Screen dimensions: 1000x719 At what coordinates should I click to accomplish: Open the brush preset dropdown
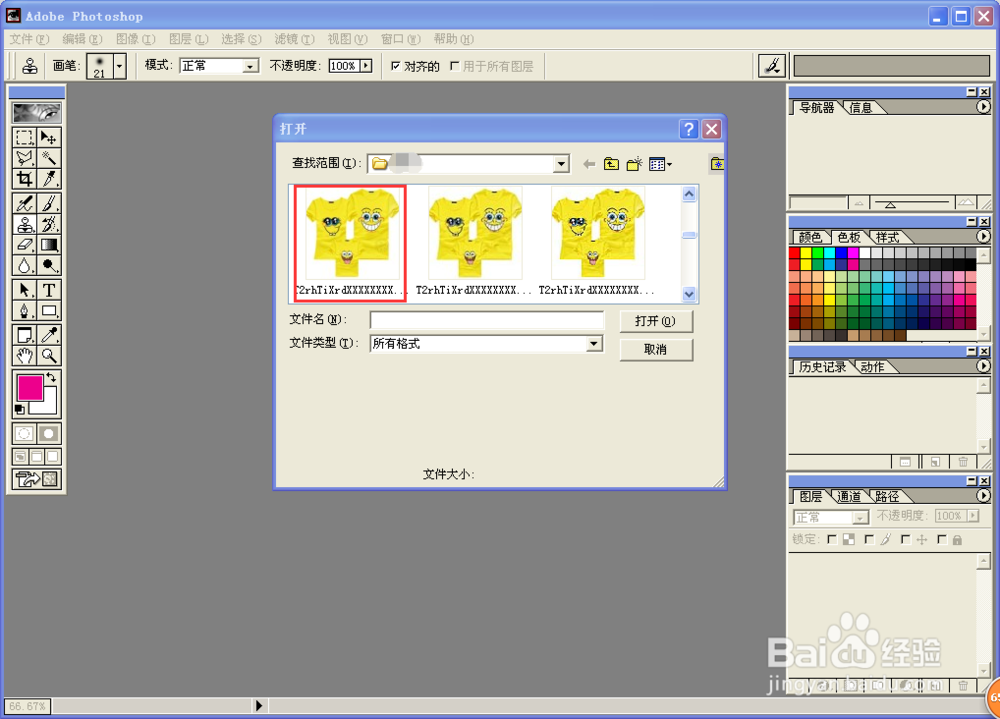click(x=119, y=66)
